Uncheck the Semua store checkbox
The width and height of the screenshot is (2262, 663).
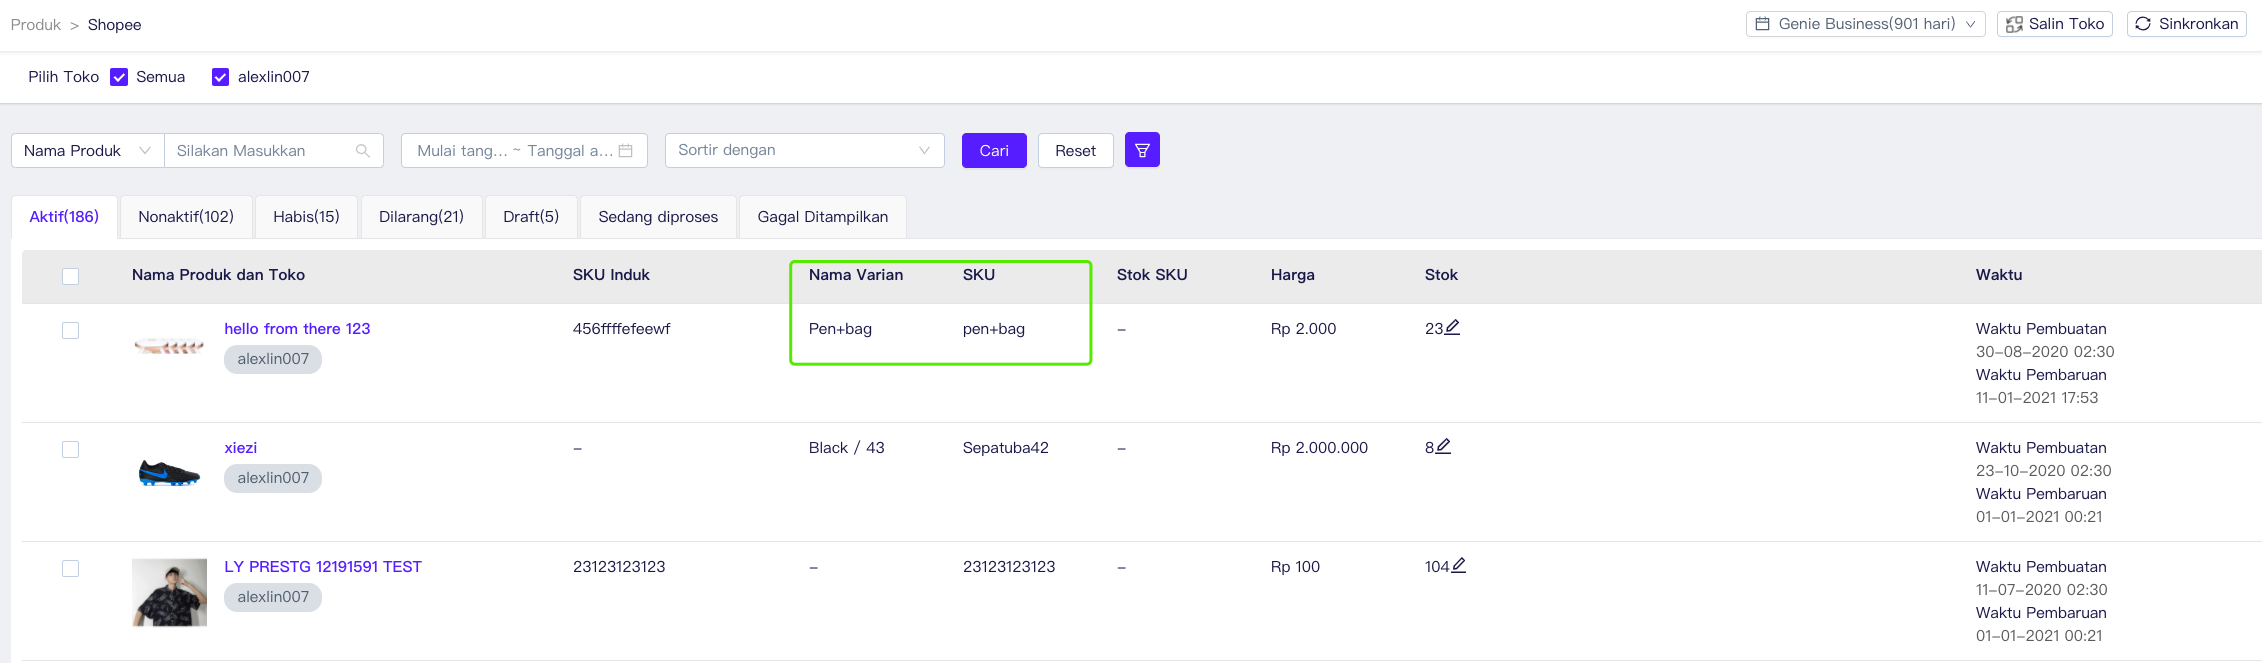click(119, 77)
